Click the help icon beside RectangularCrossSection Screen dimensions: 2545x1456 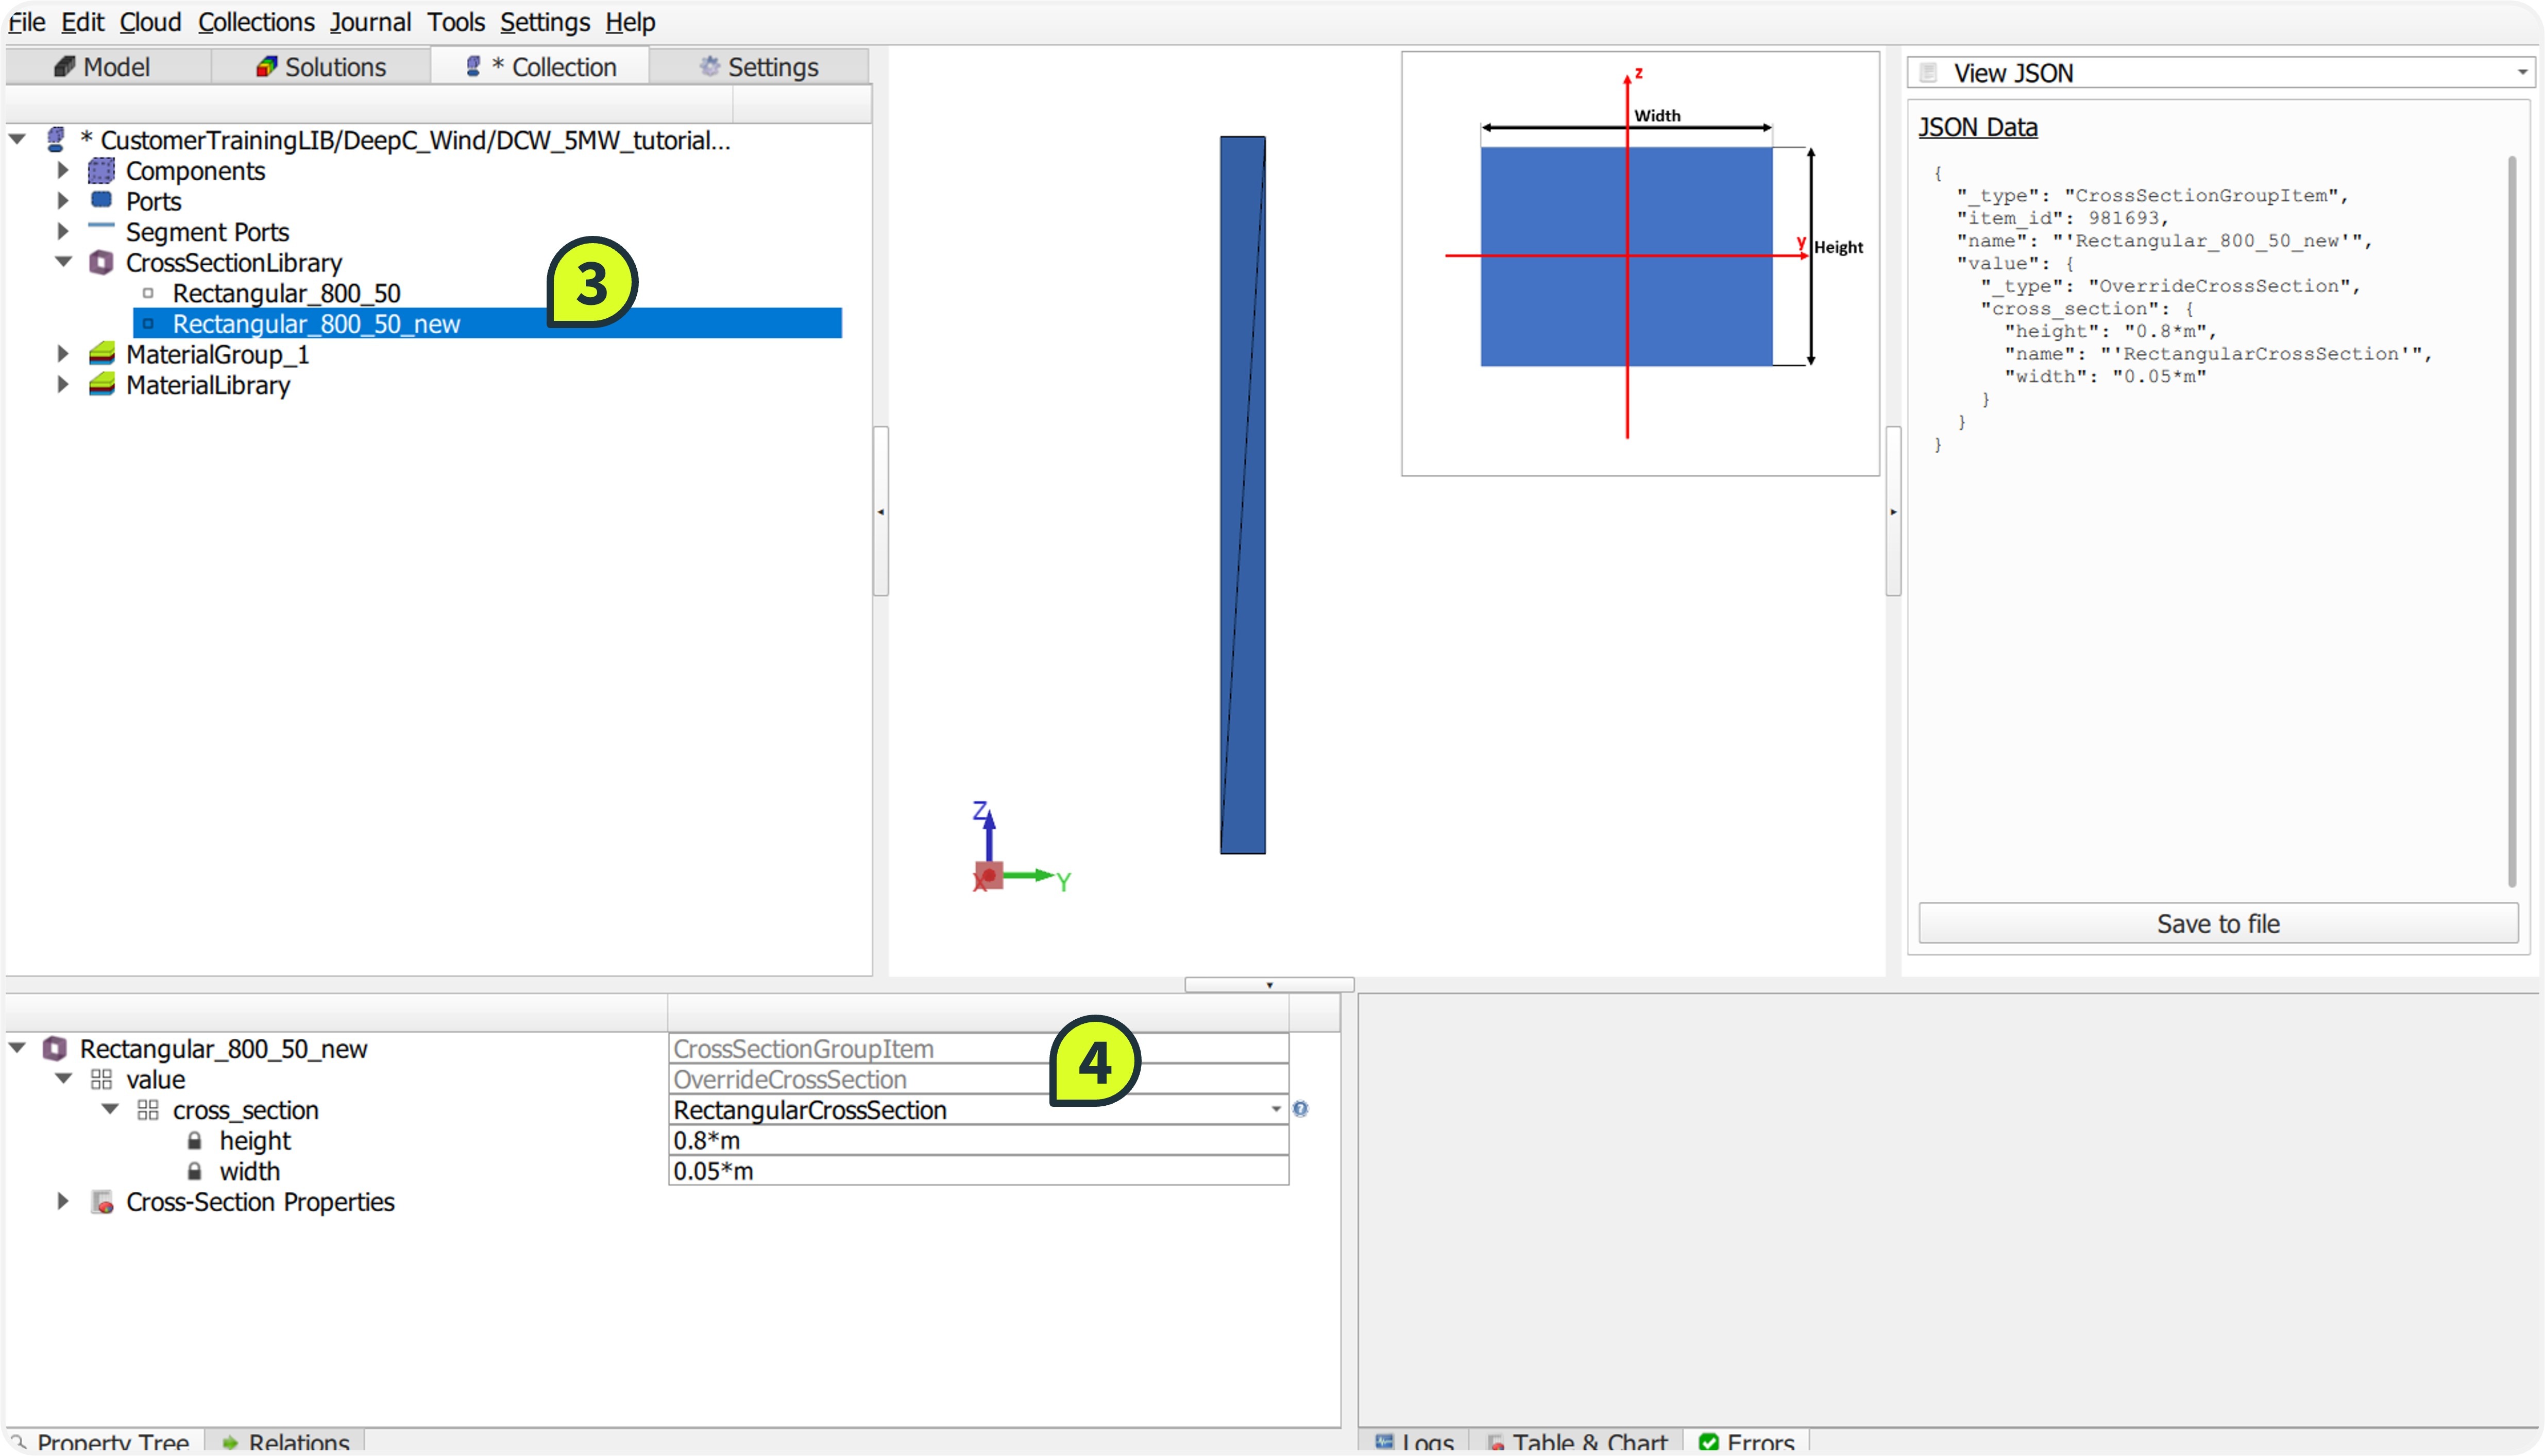pyautogui.click(x=1300, y=1109)
